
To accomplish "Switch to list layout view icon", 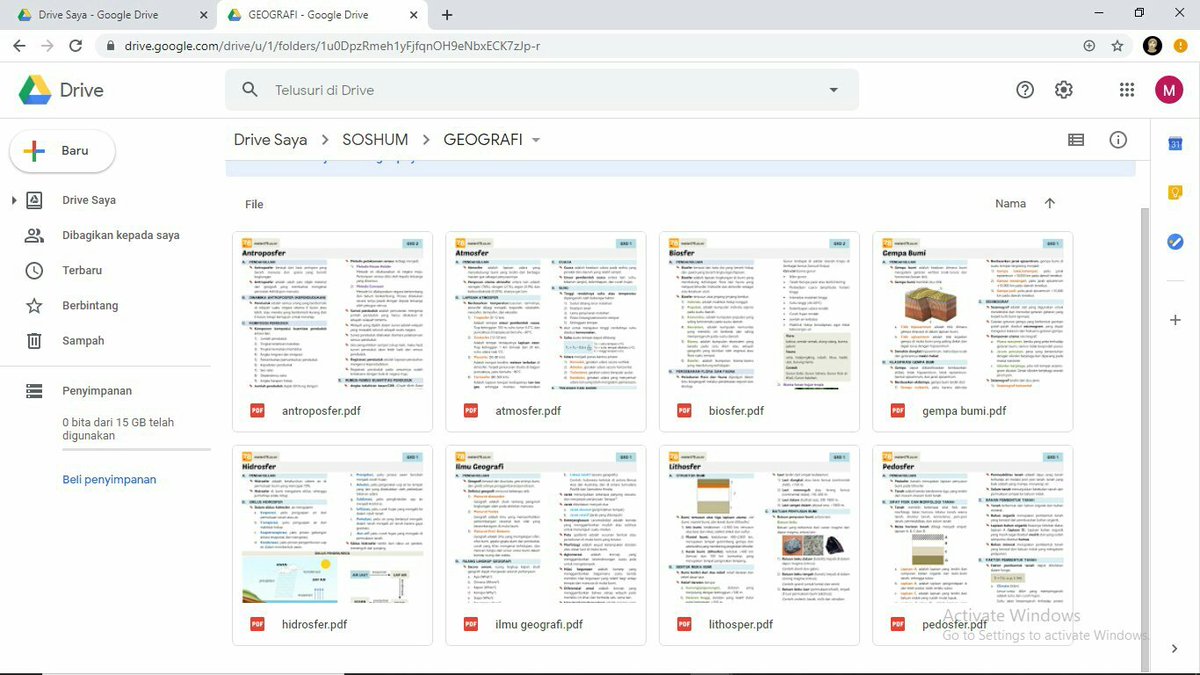I will [x=1076, y=140].
